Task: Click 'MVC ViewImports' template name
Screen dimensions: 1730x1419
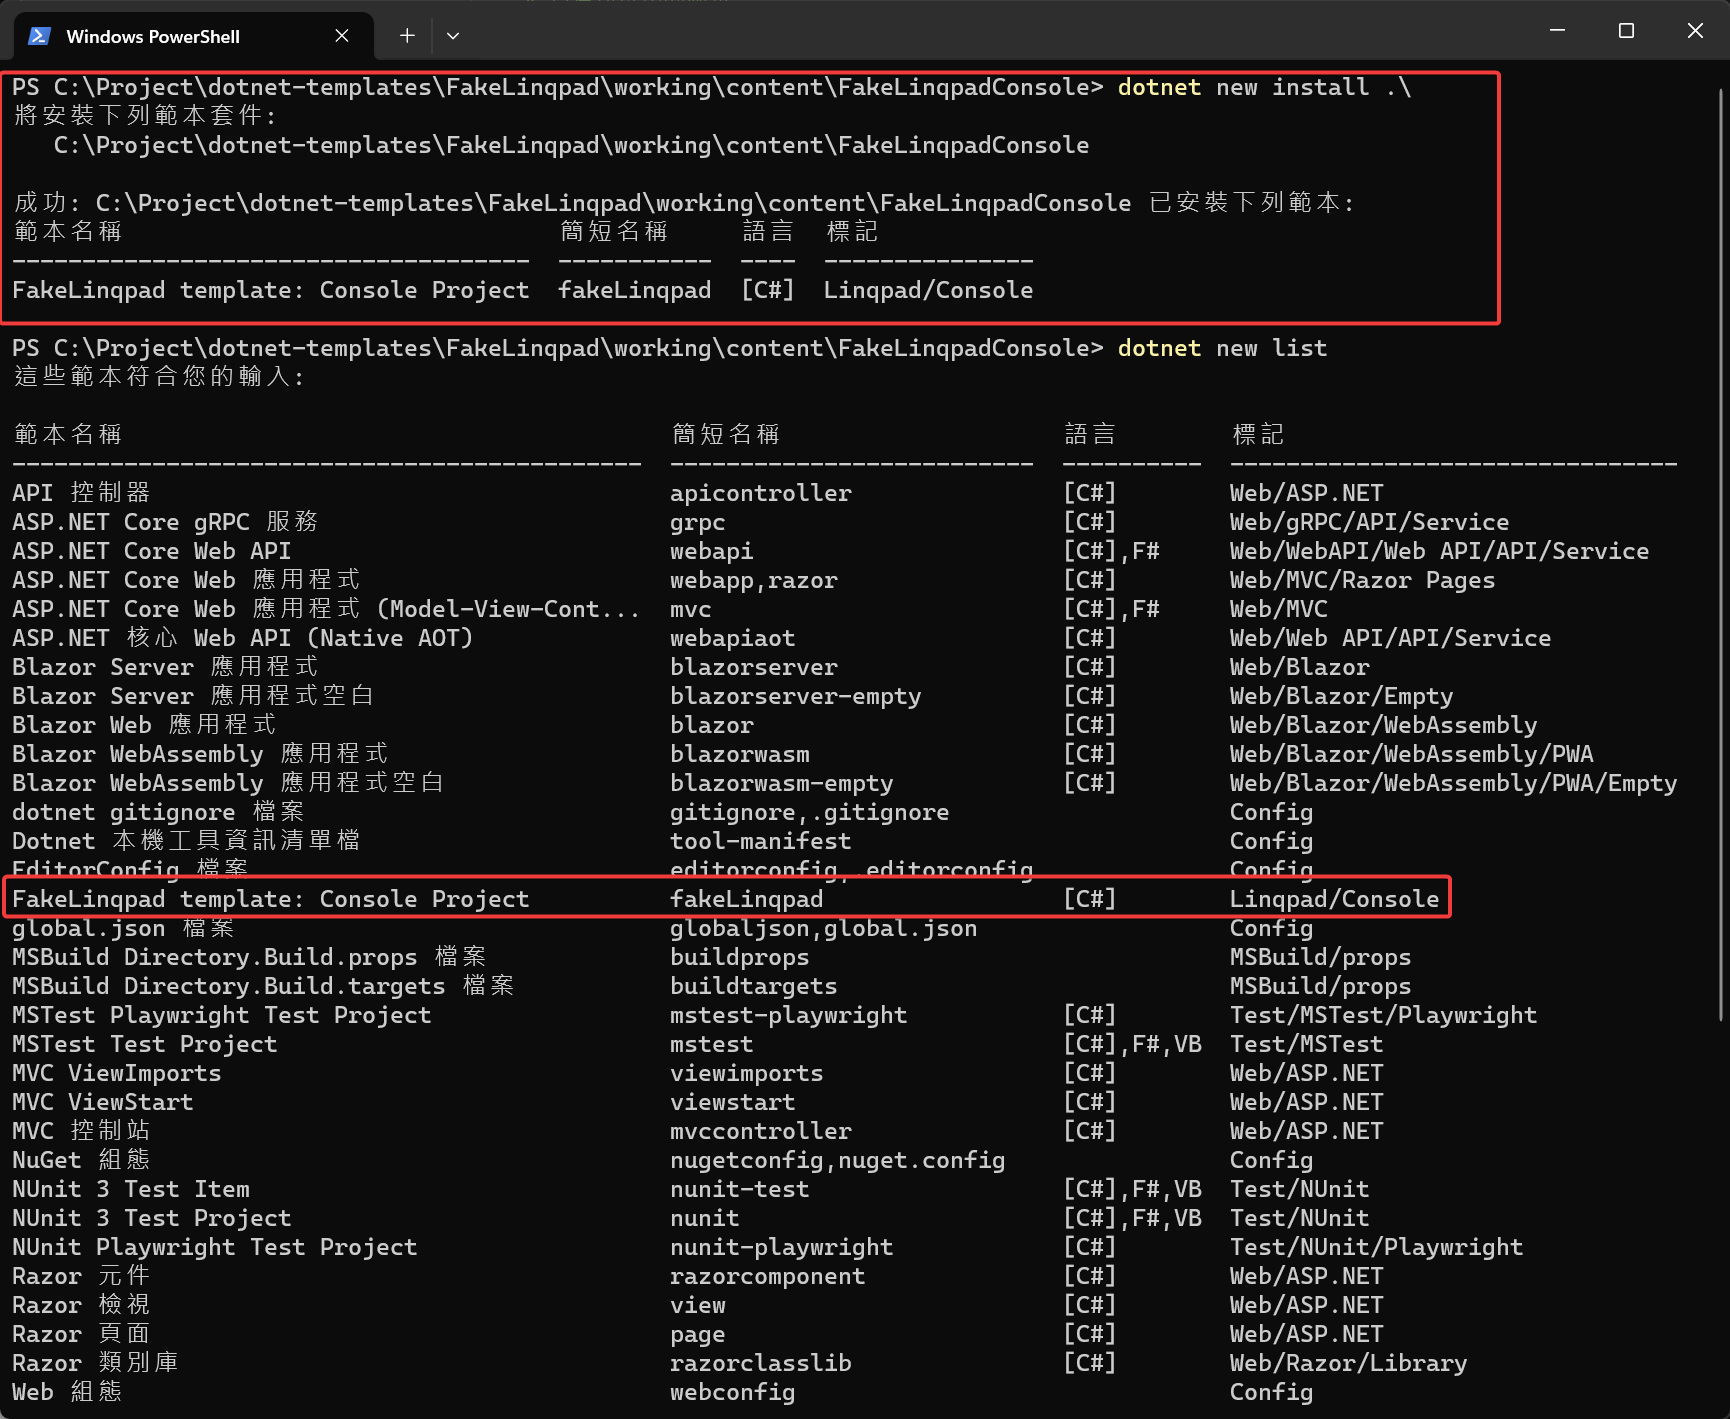Action: tap(116, 1073)
